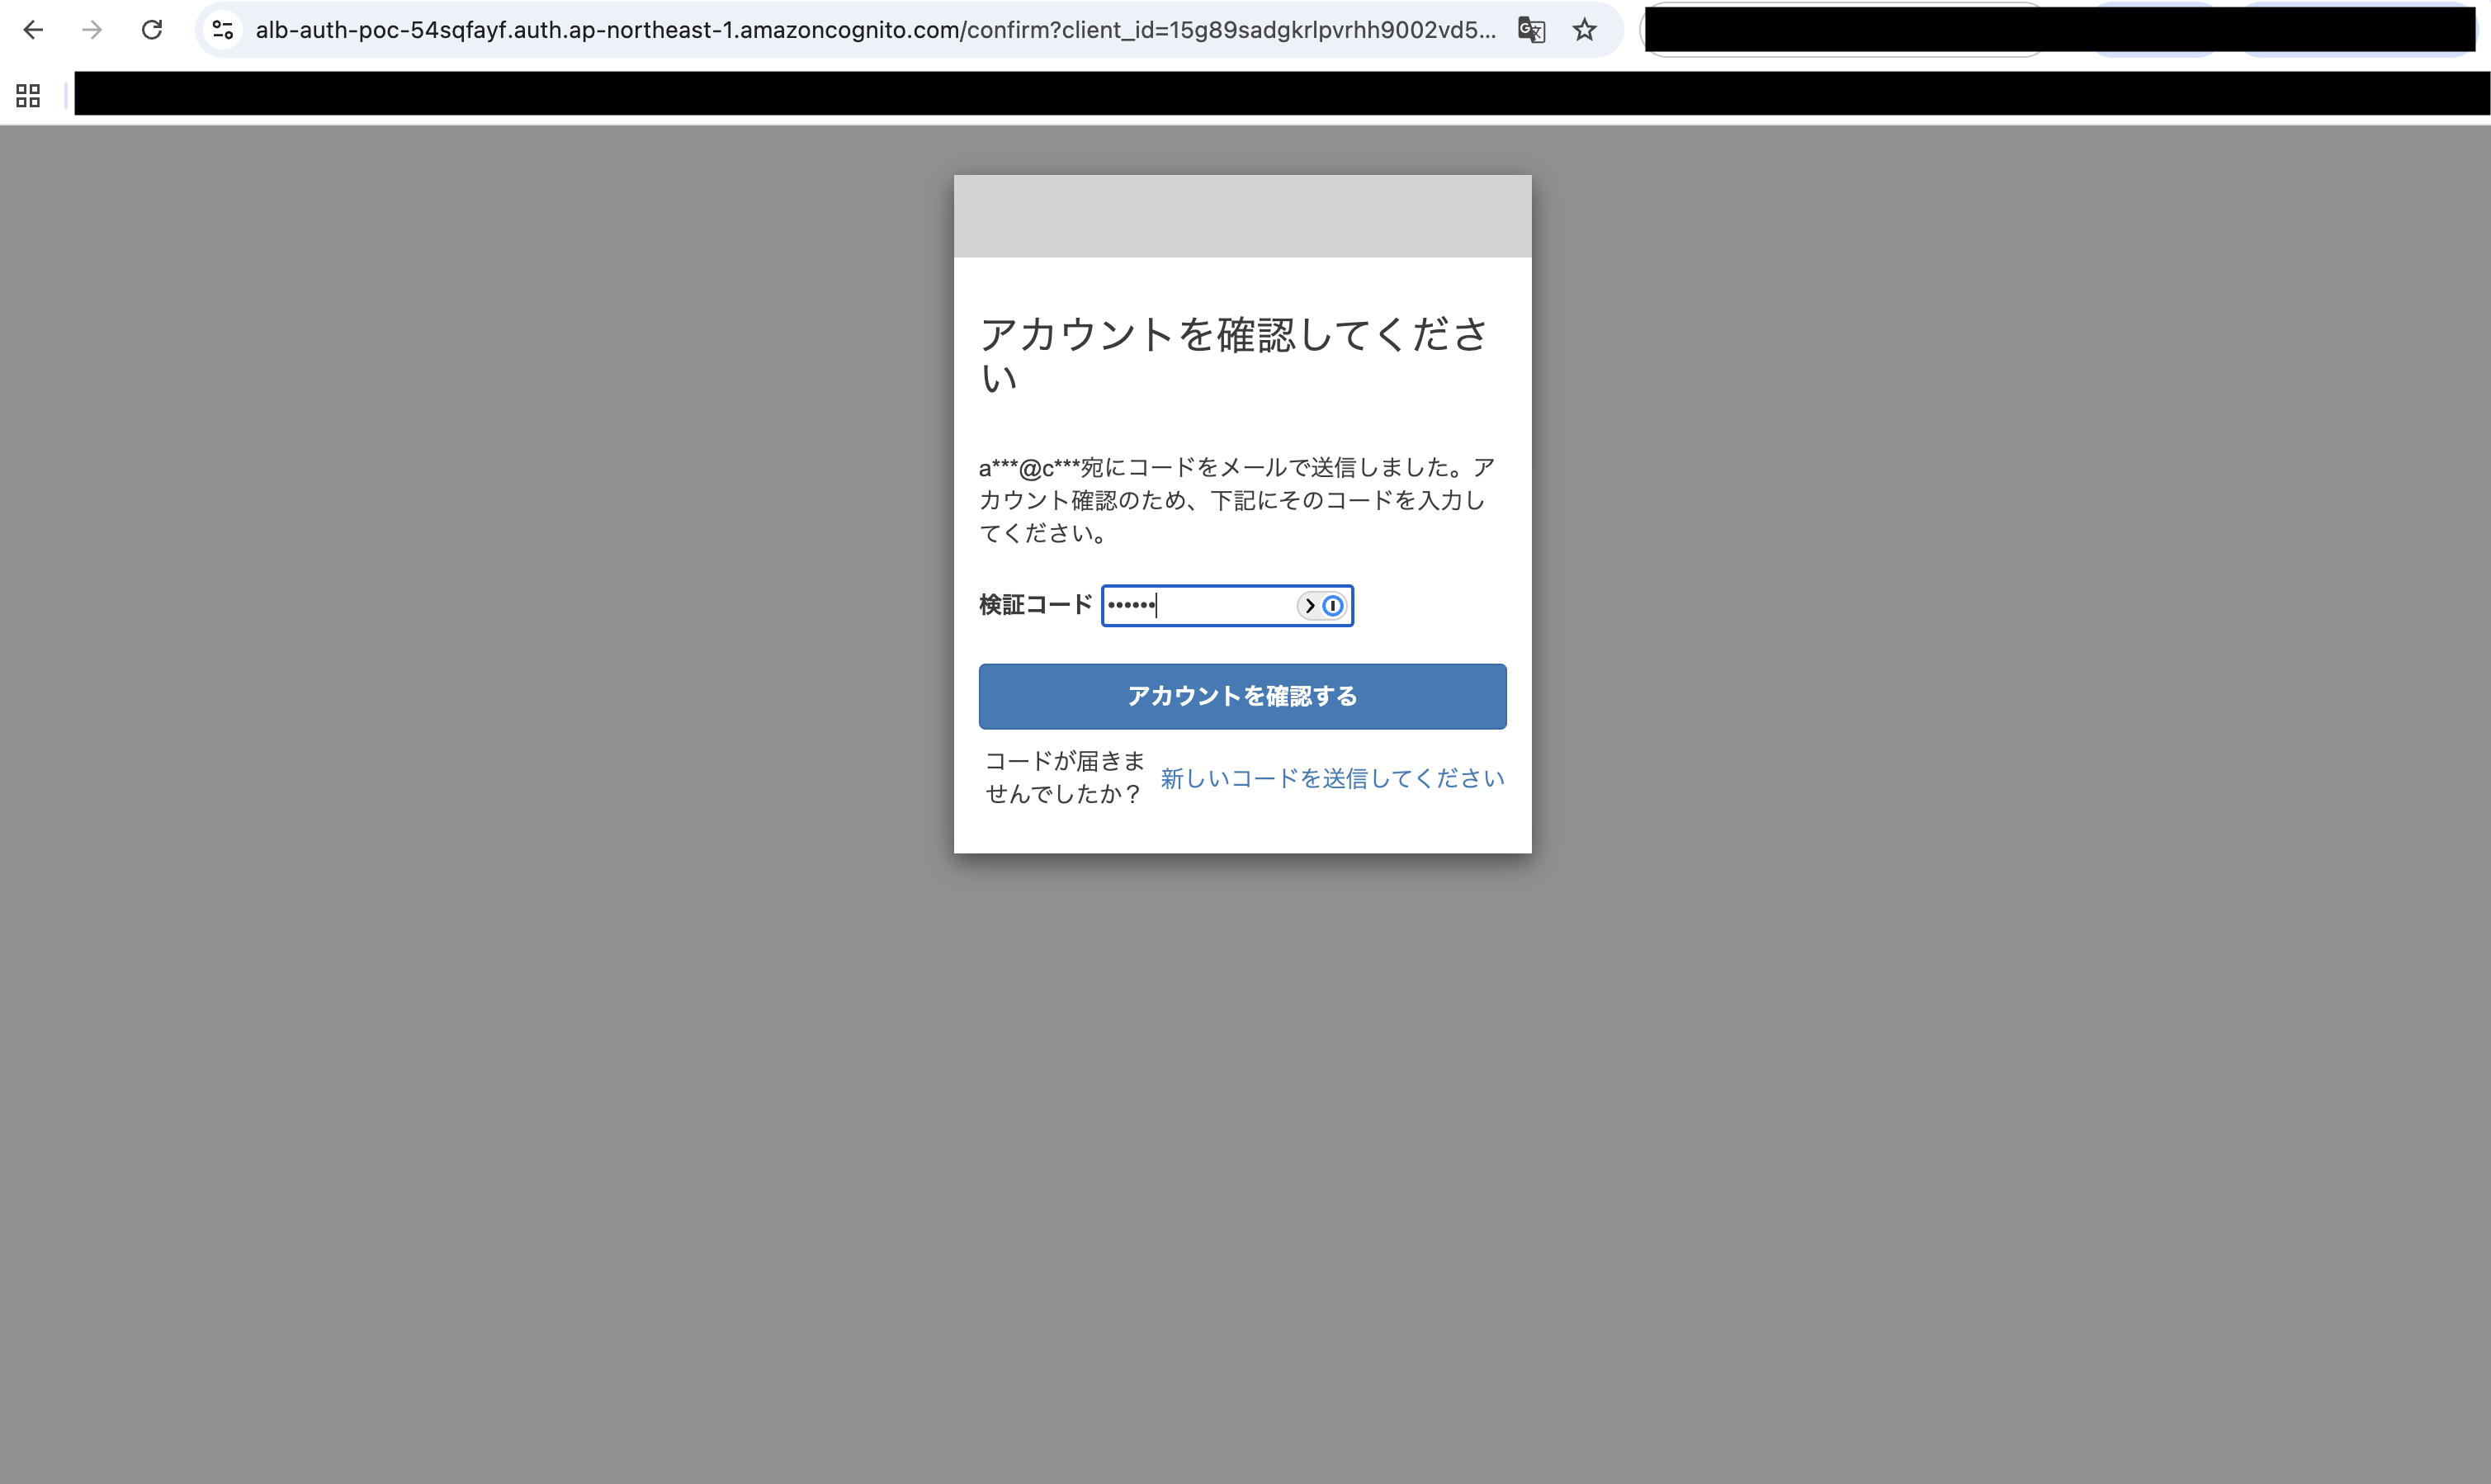Bookmark this page with the star
Screen dimensions: 2491x1484
click(1584, 30)
